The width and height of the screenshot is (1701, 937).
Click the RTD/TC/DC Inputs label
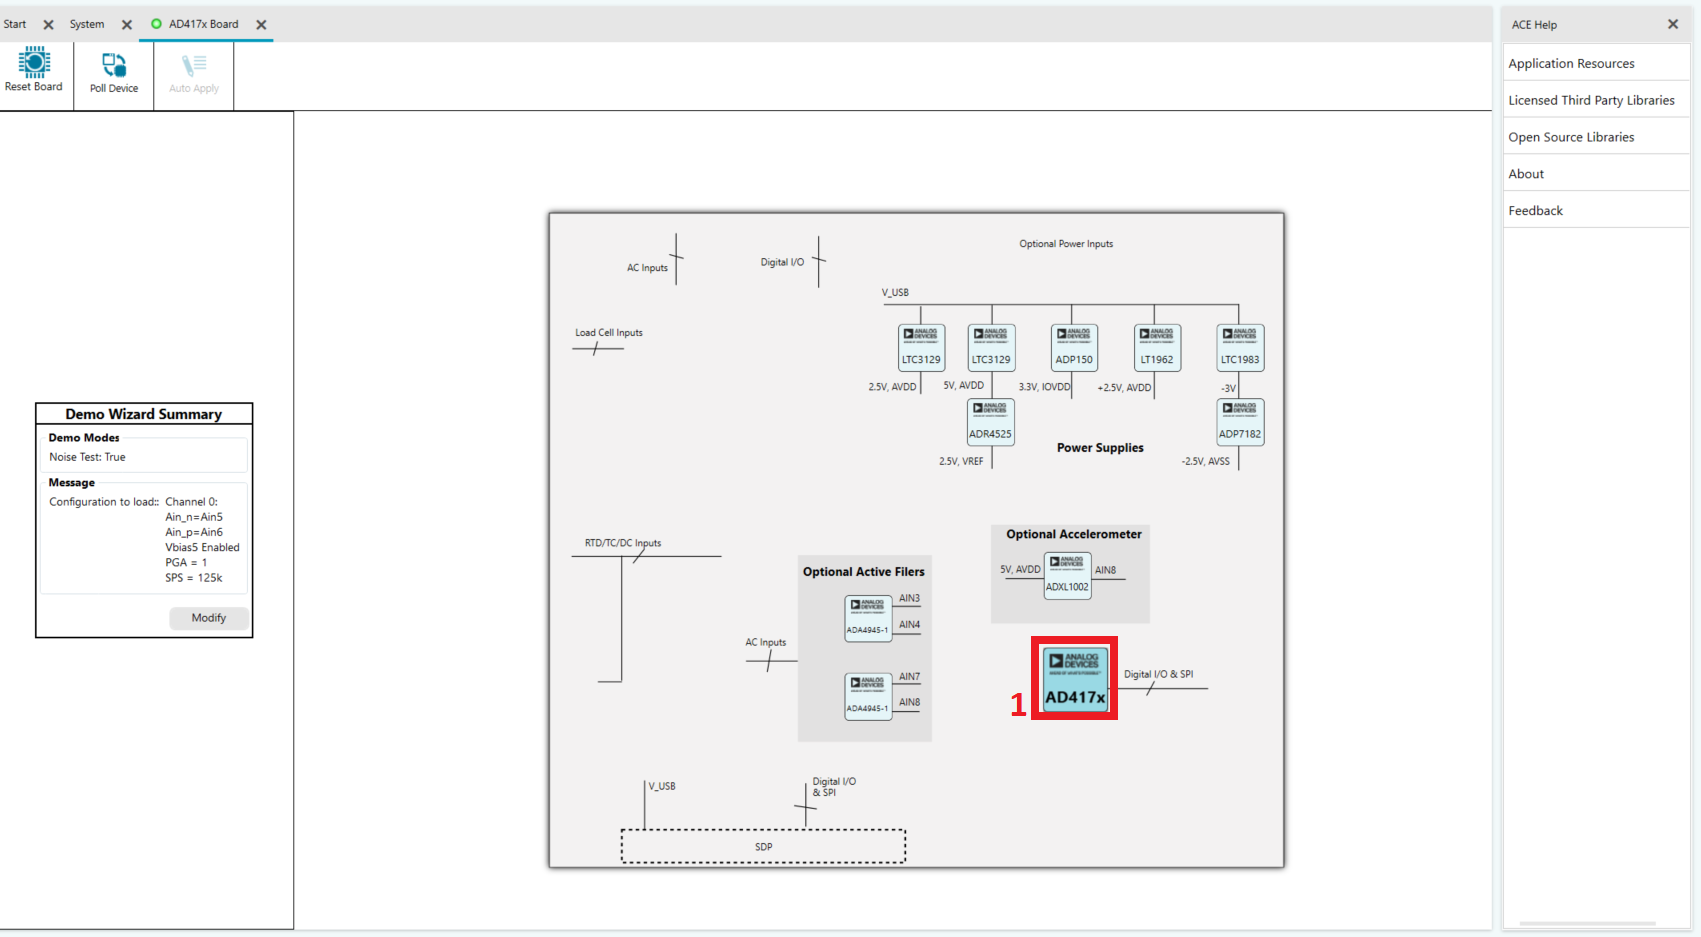pyautogui.click(x=623, y=543)
